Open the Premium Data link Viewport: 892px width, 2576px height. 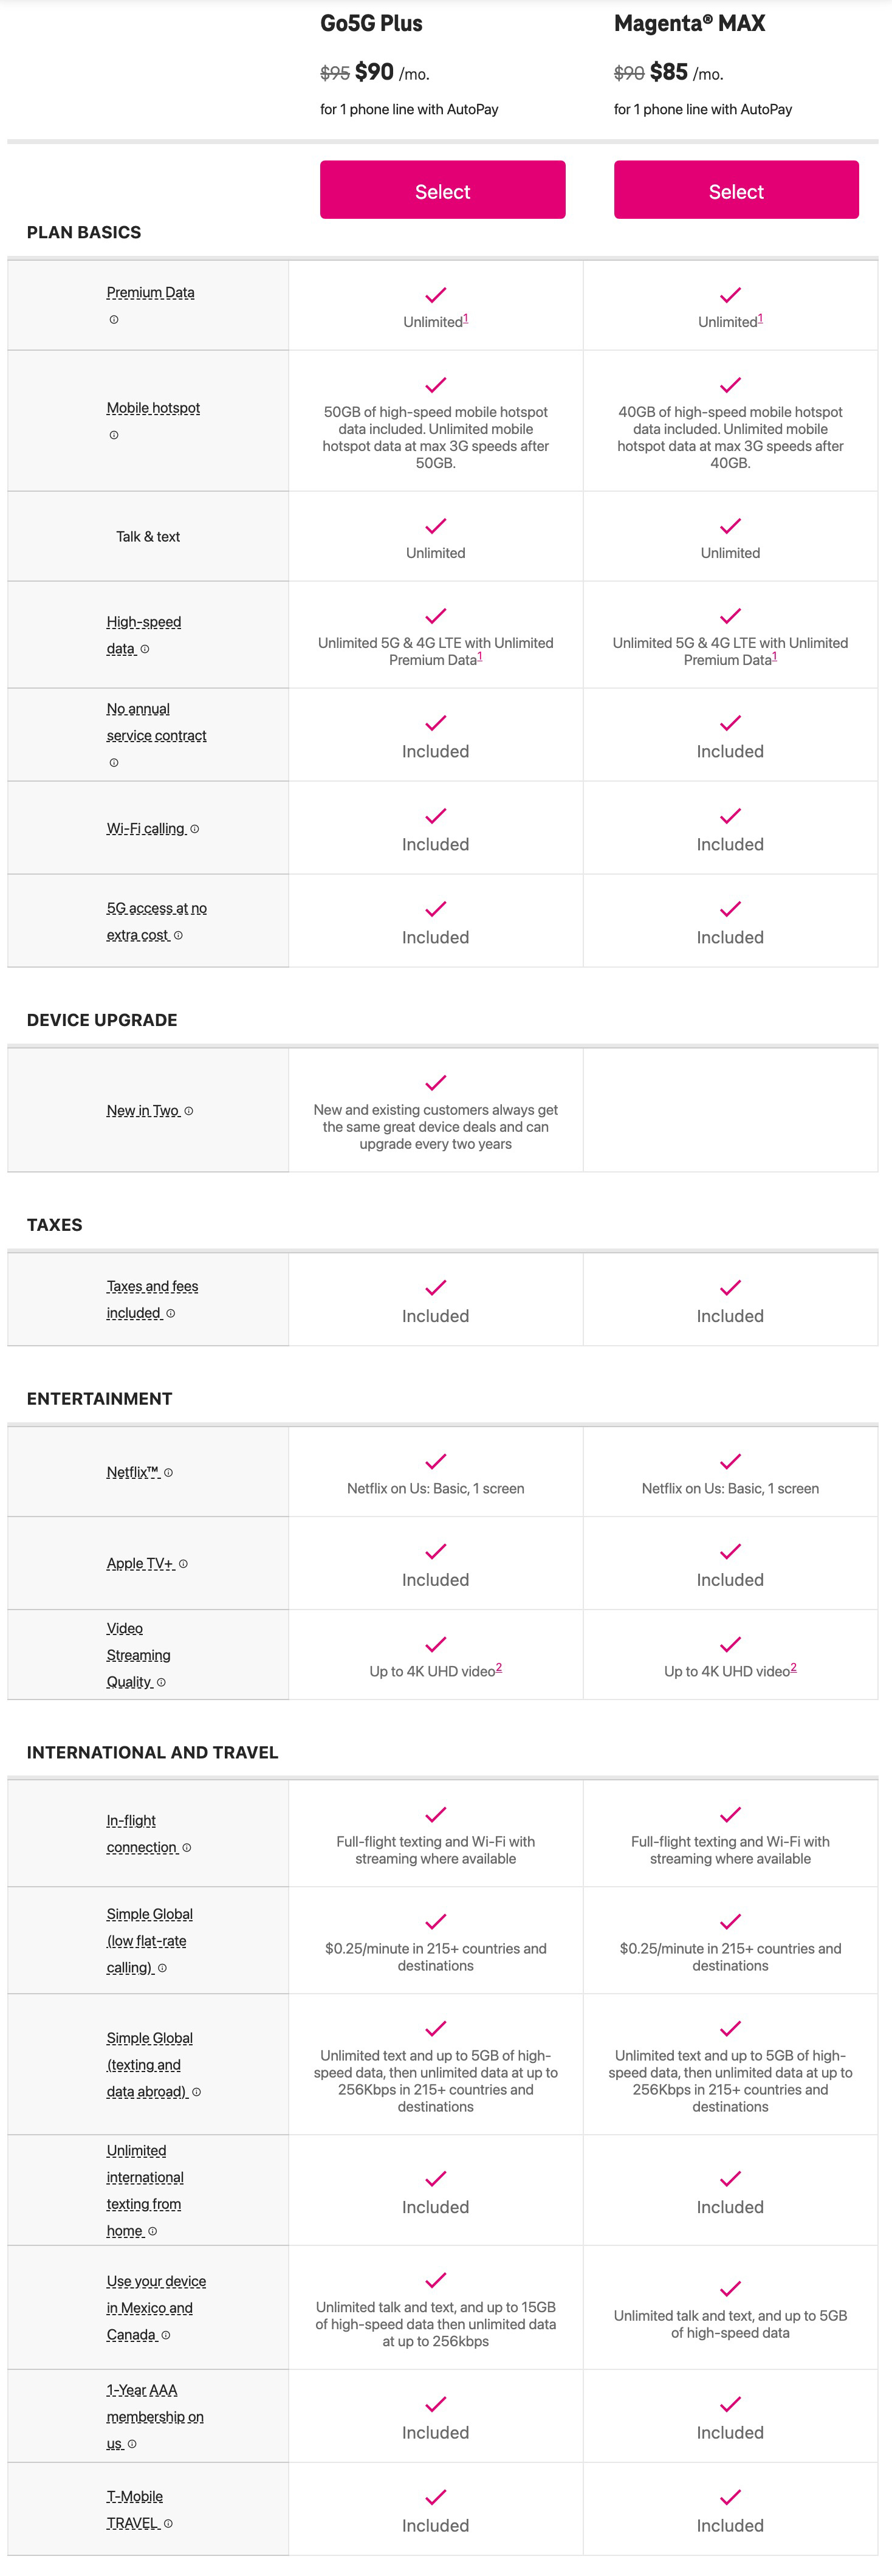(151, 293)
